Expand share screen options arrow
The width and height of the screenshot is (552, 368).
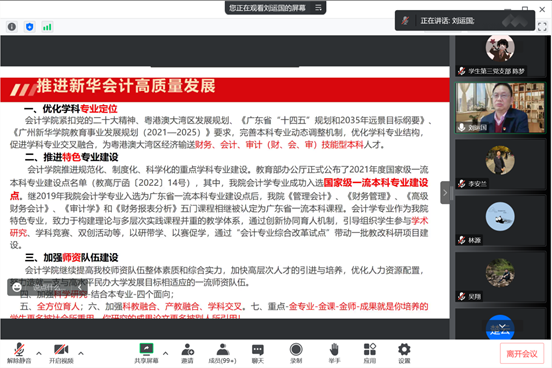(x=165, y=353)
